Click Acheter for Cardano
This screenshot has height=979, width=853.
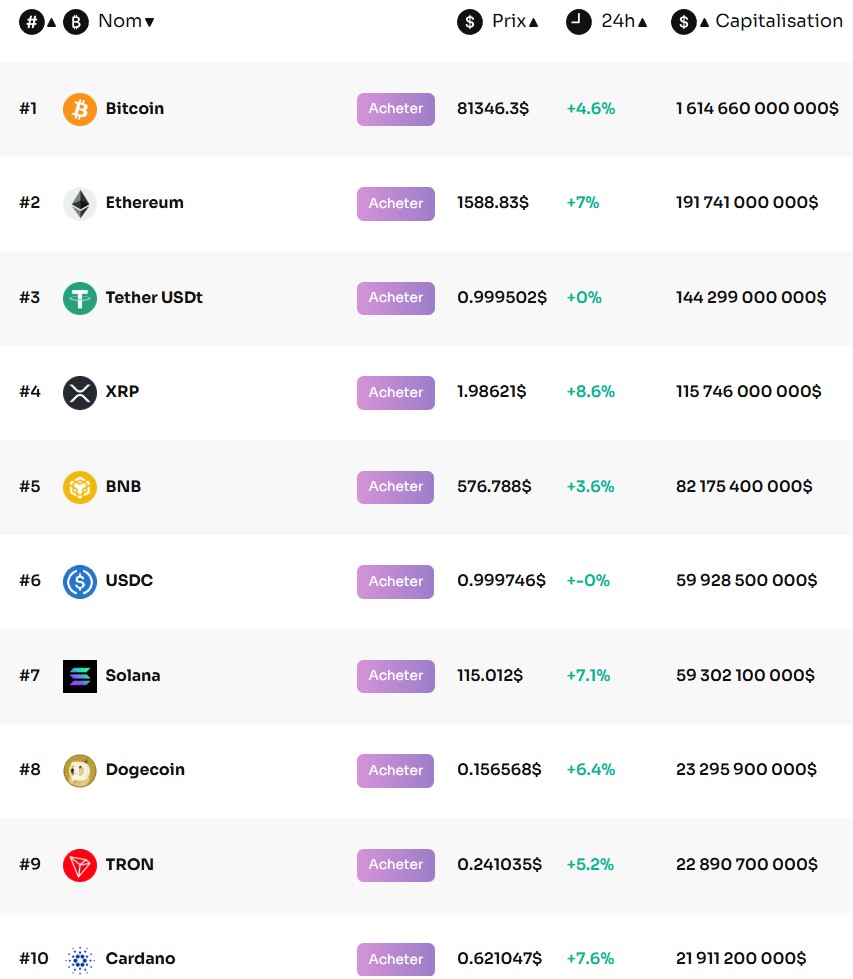tap(395, 959)
